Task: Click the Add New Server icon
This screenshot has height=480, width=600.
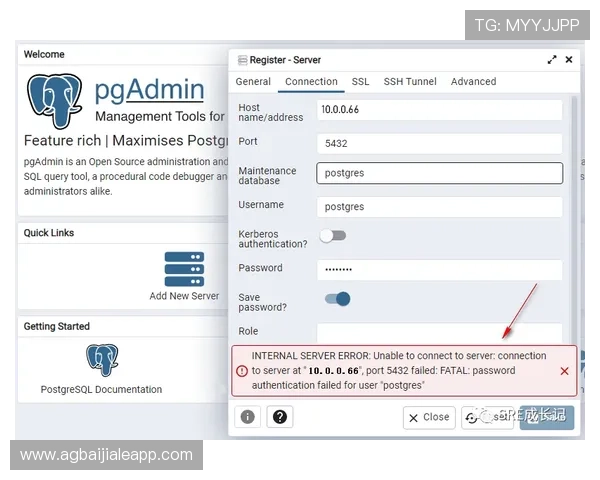Action: click(x=184, y=269)
